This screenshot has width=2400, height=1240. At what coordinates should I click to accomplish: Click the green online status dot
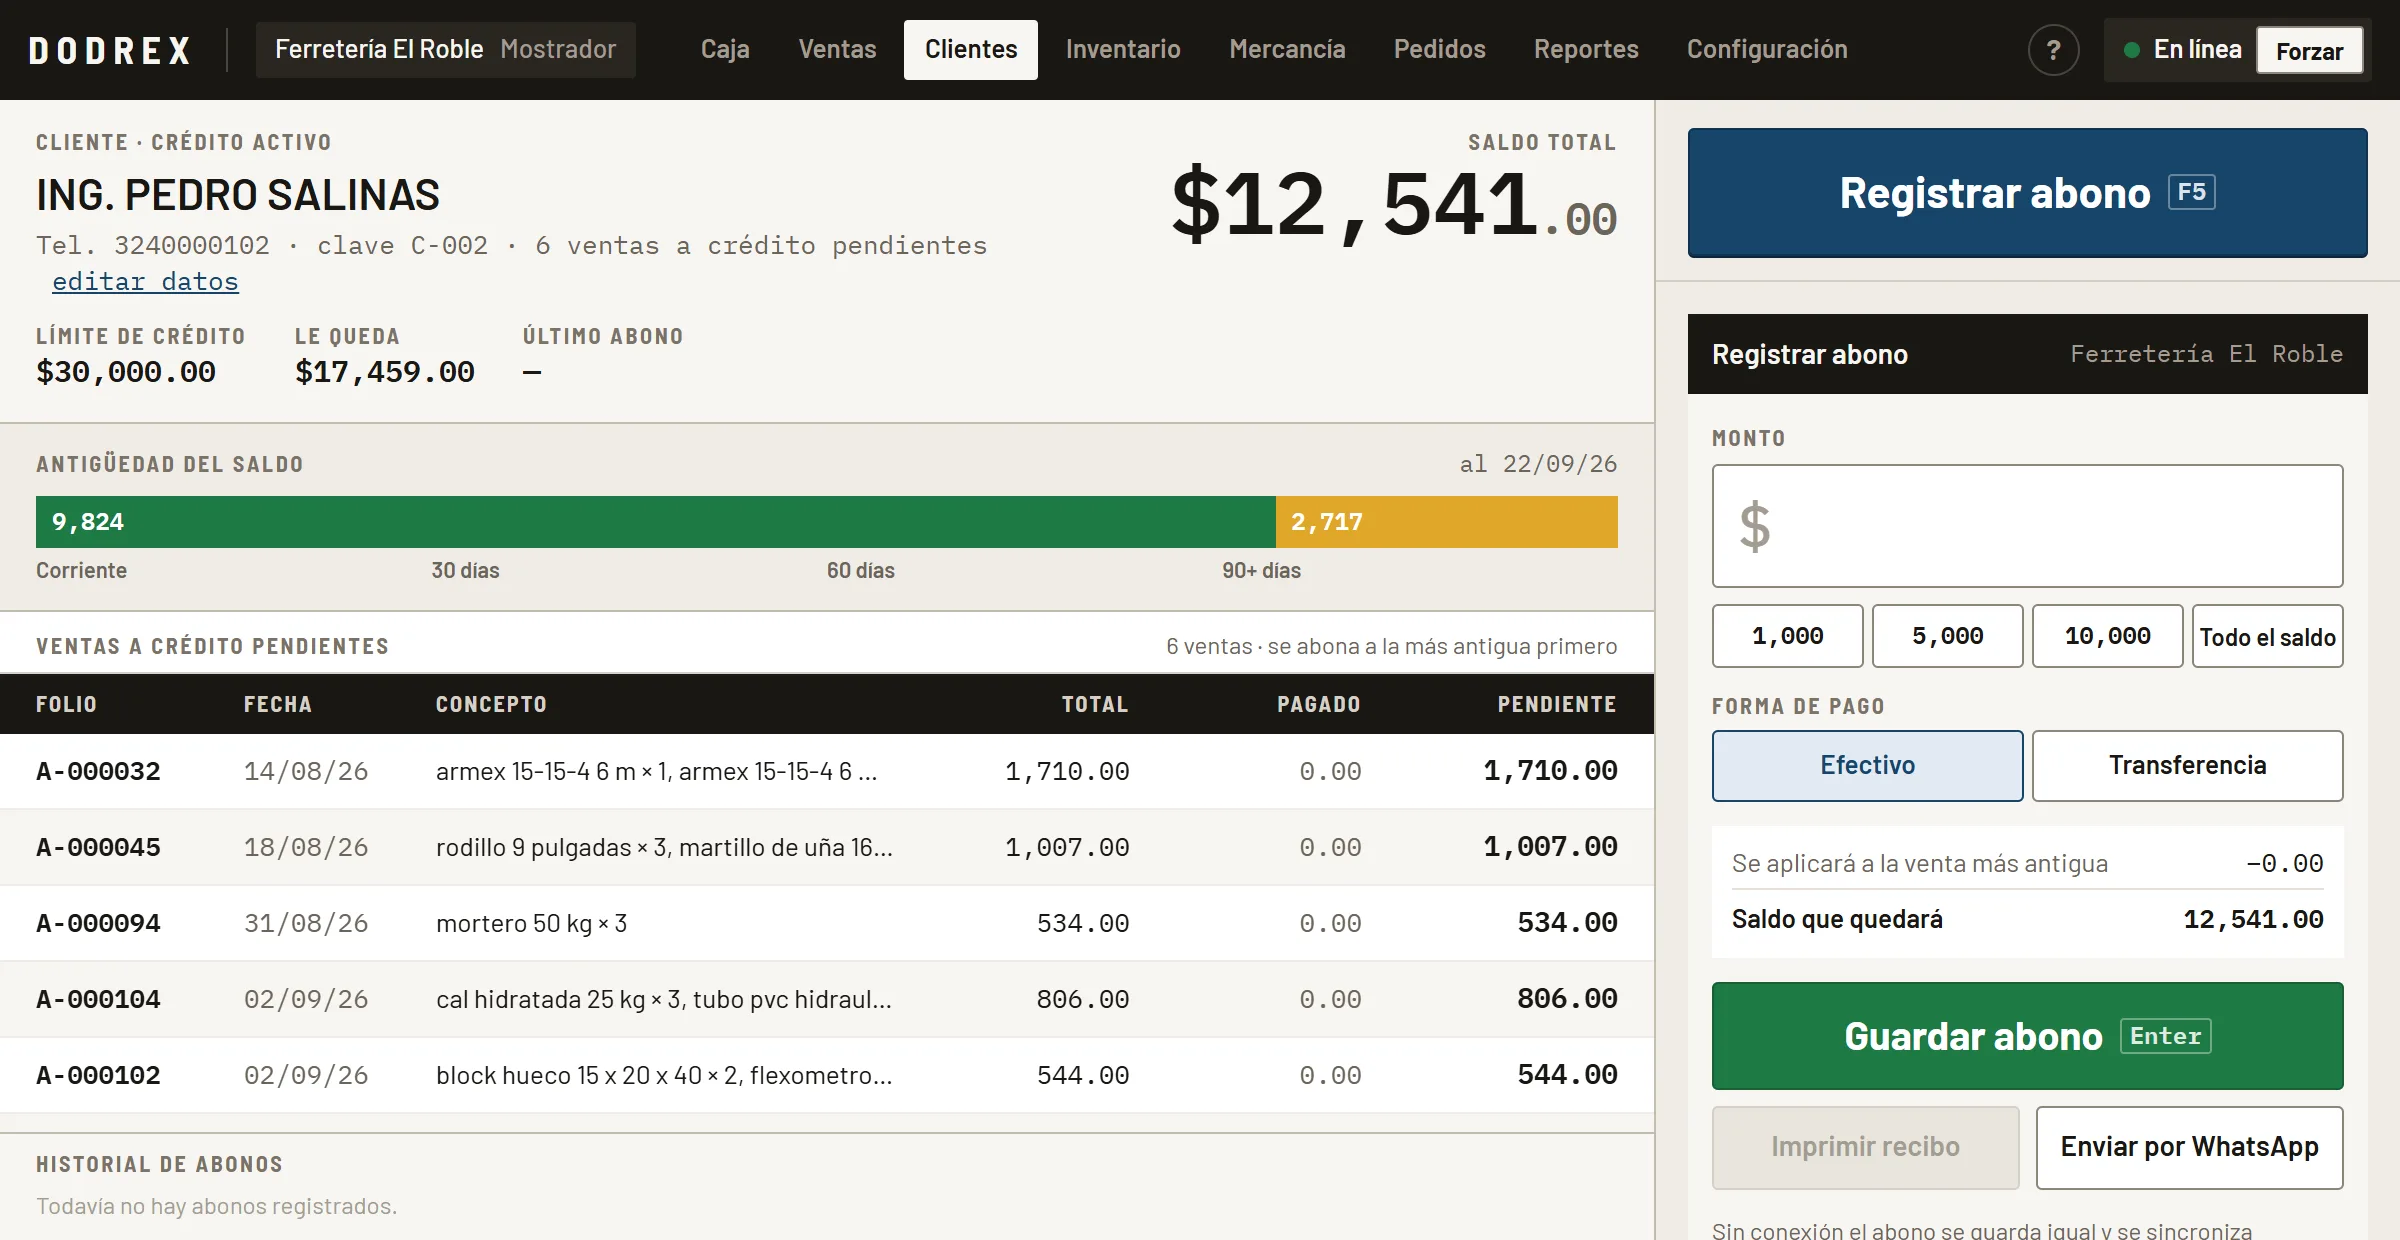point(2132,50)
